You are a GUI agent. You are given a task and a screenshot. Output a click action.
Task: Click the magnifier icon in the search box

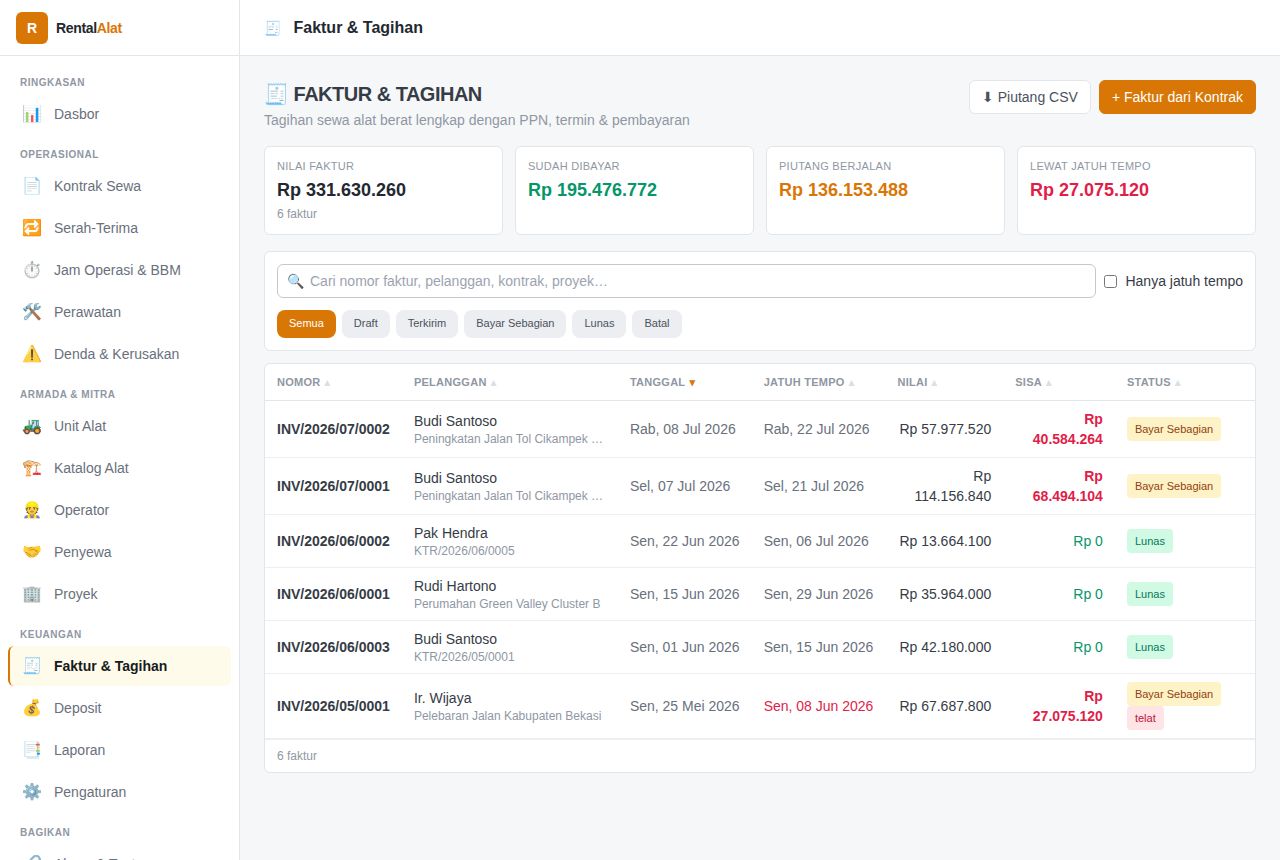pos(295,281)
